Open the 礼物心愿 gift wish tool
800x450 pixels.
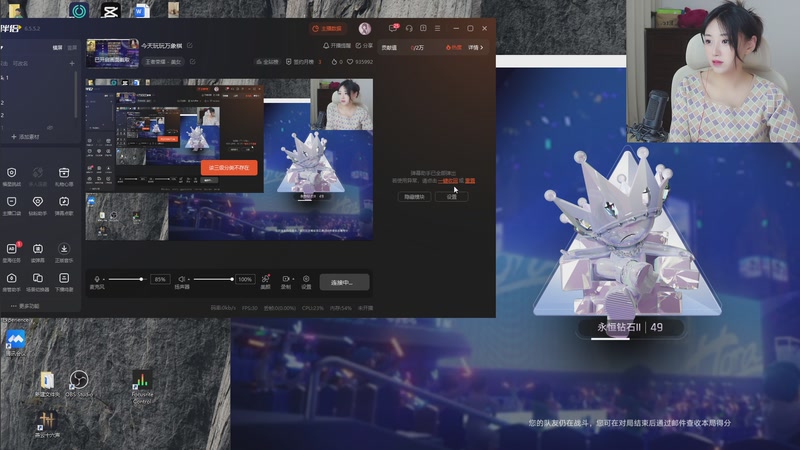click(64, 176)
